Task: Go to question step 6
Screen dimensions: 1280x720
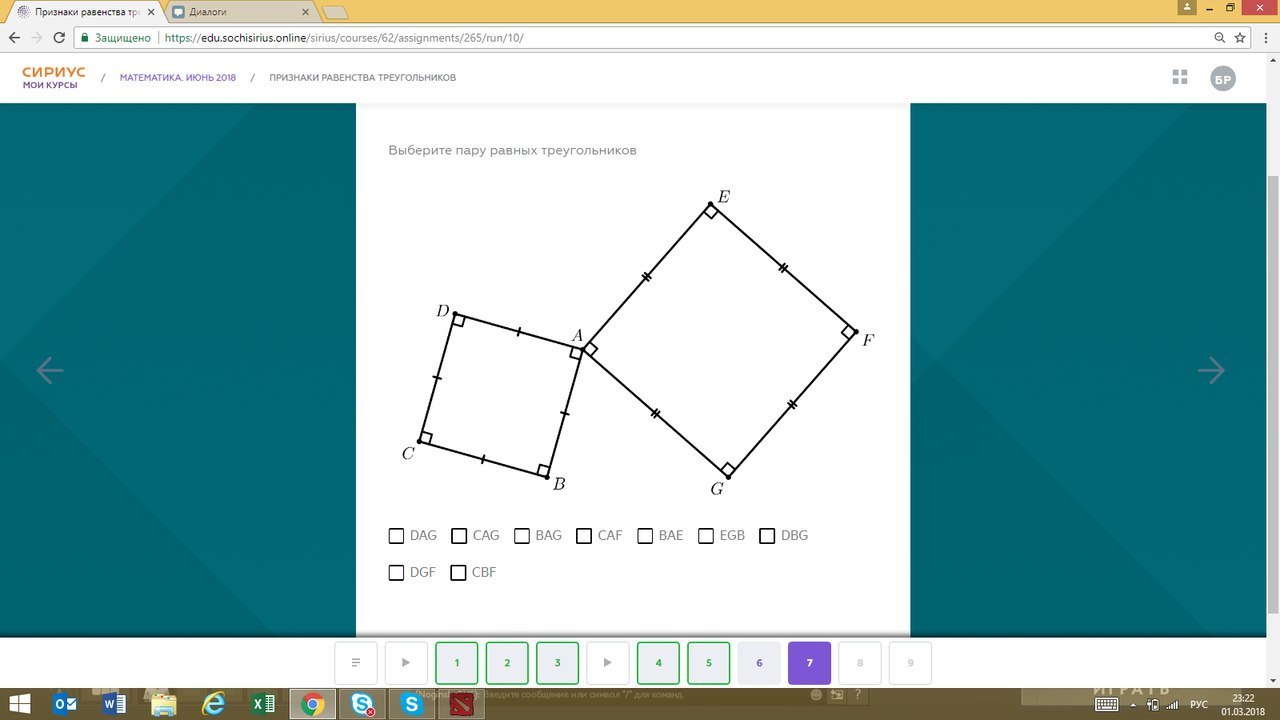Action: coord(759,663)
